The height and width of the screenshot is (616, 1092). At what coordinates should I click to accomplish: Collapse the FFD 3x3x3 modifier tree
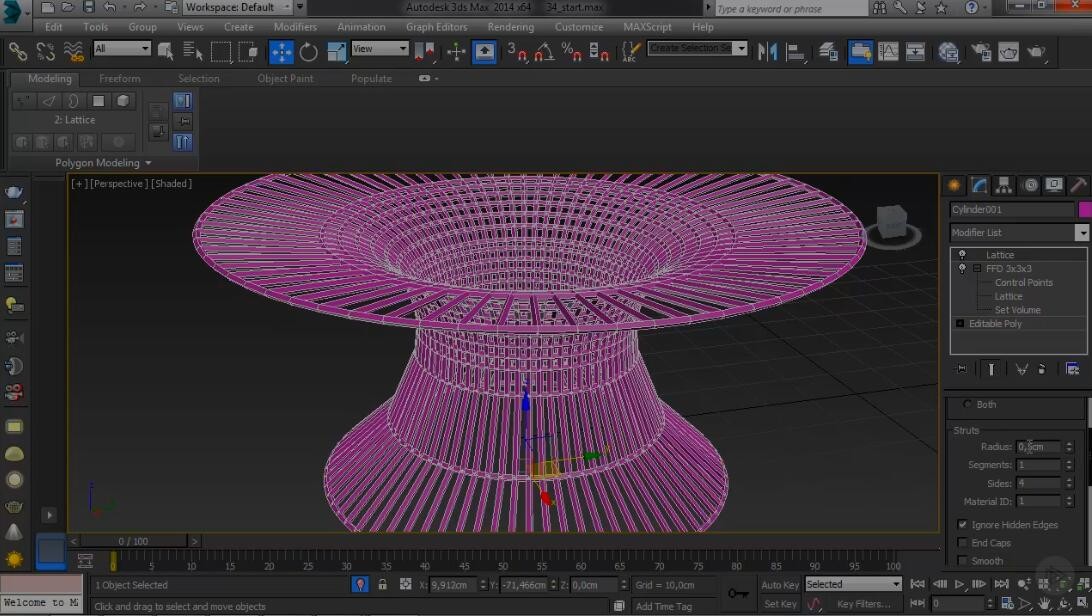click(x=977, y=268)
